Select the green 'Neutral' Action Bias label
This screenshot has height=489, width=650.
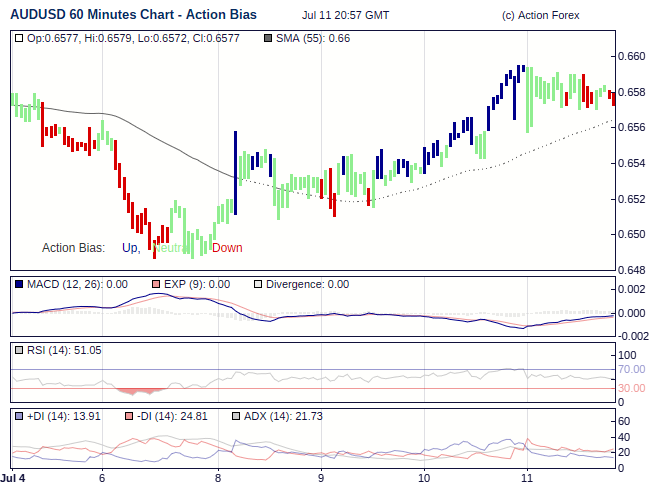coord(172,248)
